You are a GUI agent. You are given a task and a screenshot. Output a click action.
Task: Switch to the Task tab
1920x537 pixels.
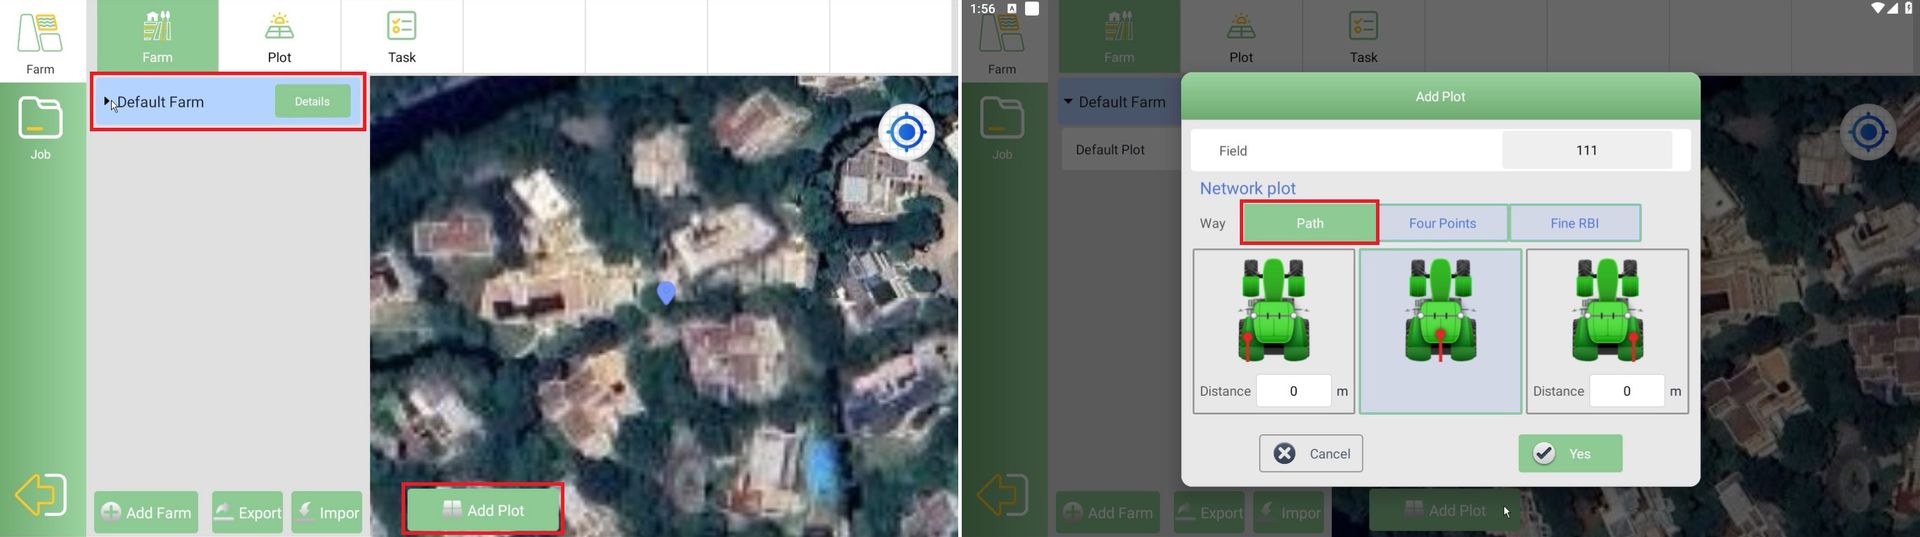click(x=401, y=37)
